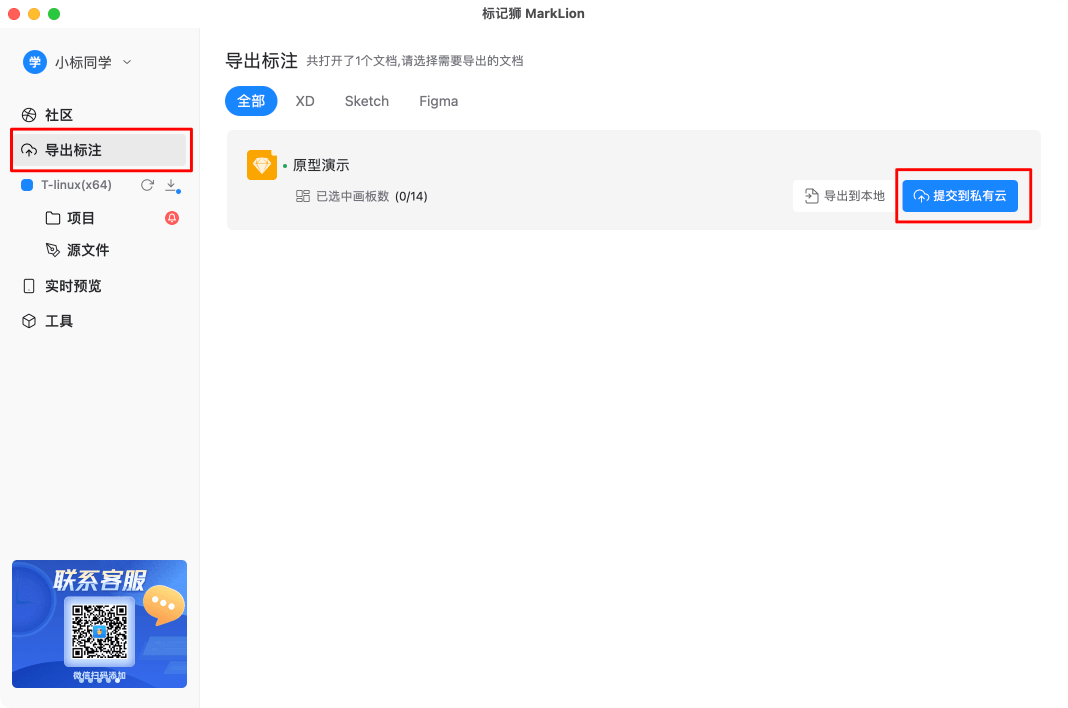
Task: Switch to the Figma filter tab
Action: (x=438, y=101)
